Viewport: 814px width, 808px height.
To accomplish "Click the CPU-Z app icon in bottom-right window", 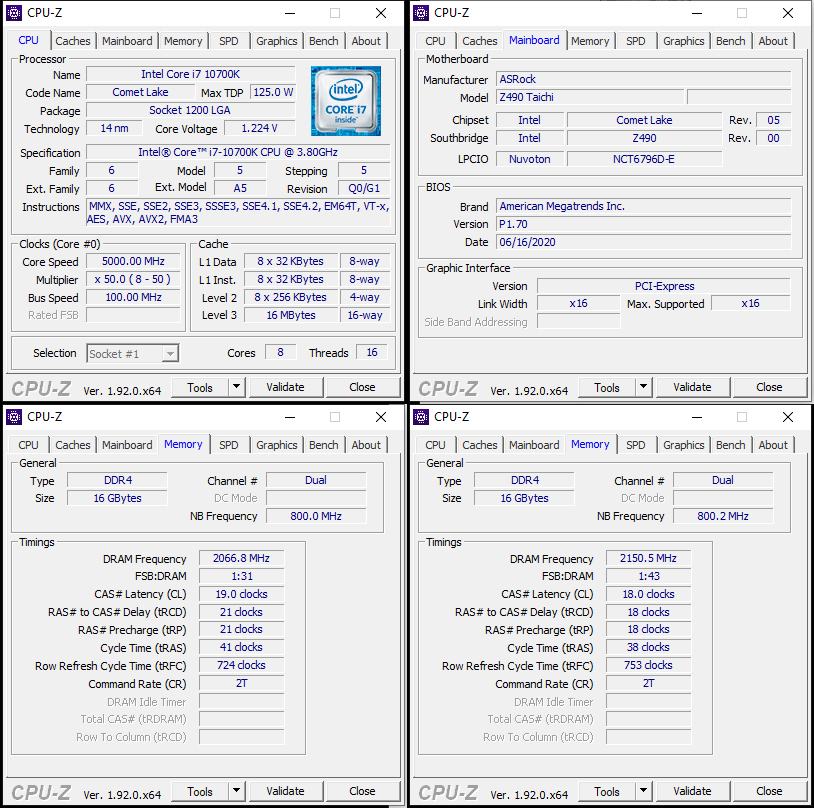I will [421, 417].
